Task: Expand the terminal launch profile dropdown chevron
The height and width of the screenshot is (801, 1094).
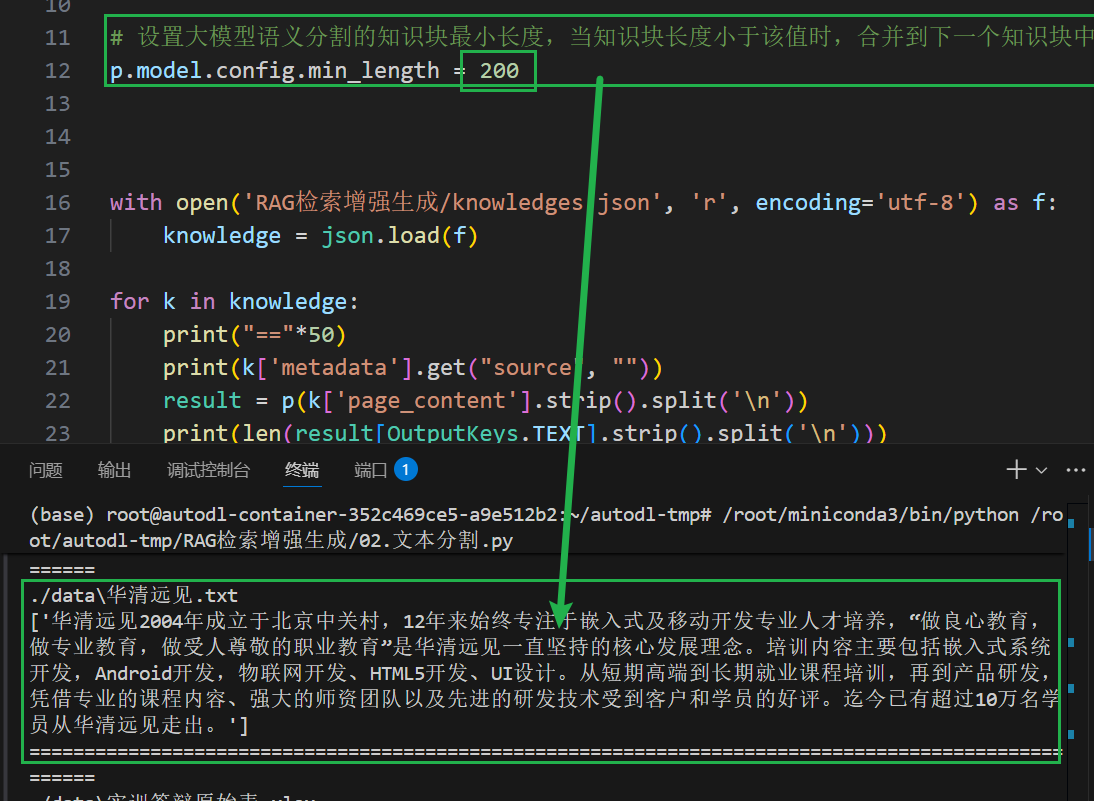Action: pos(1041,470)
